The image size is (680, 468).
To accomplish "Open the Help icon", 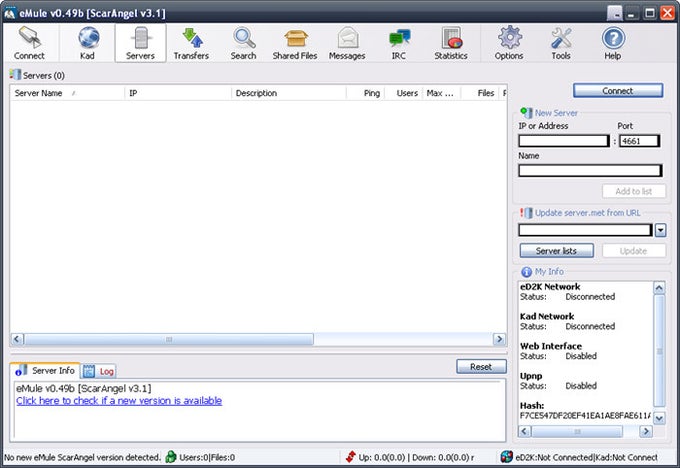I will [x=613, y=43].
